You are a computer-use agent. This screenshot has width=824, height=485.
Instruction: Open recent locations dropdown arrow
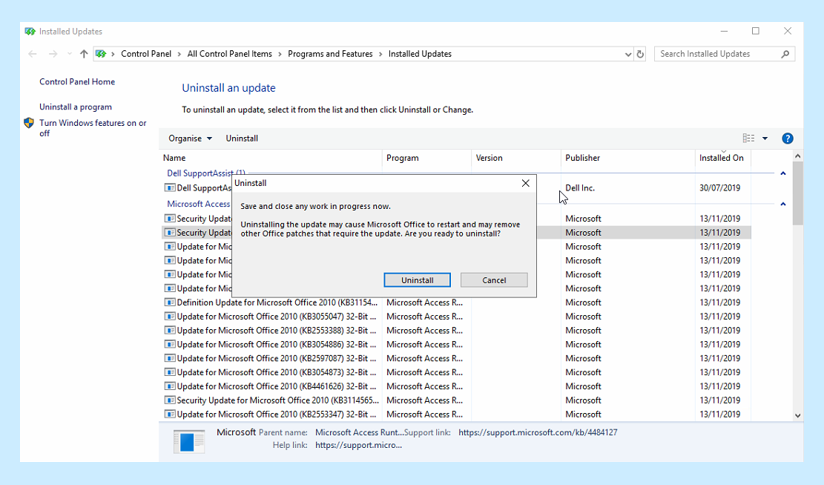(x=69, y=54)
